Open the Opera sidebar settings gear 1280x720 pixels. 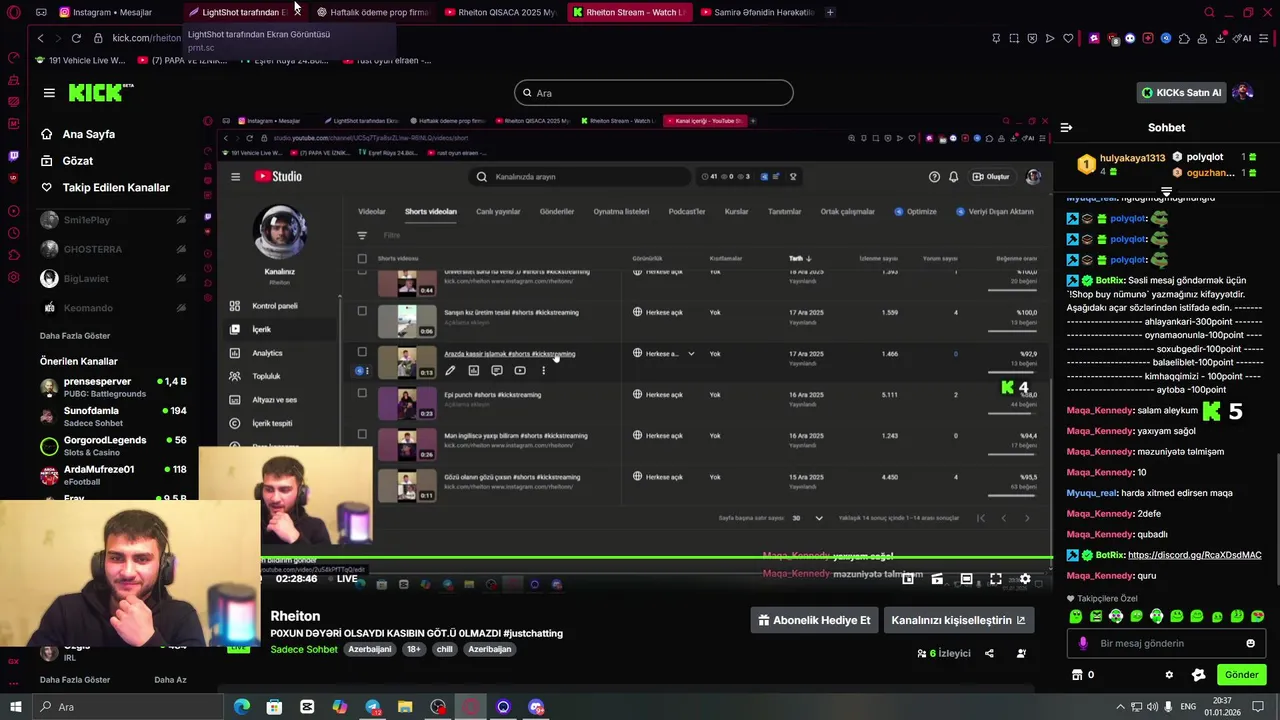click(x=13, y=277)
